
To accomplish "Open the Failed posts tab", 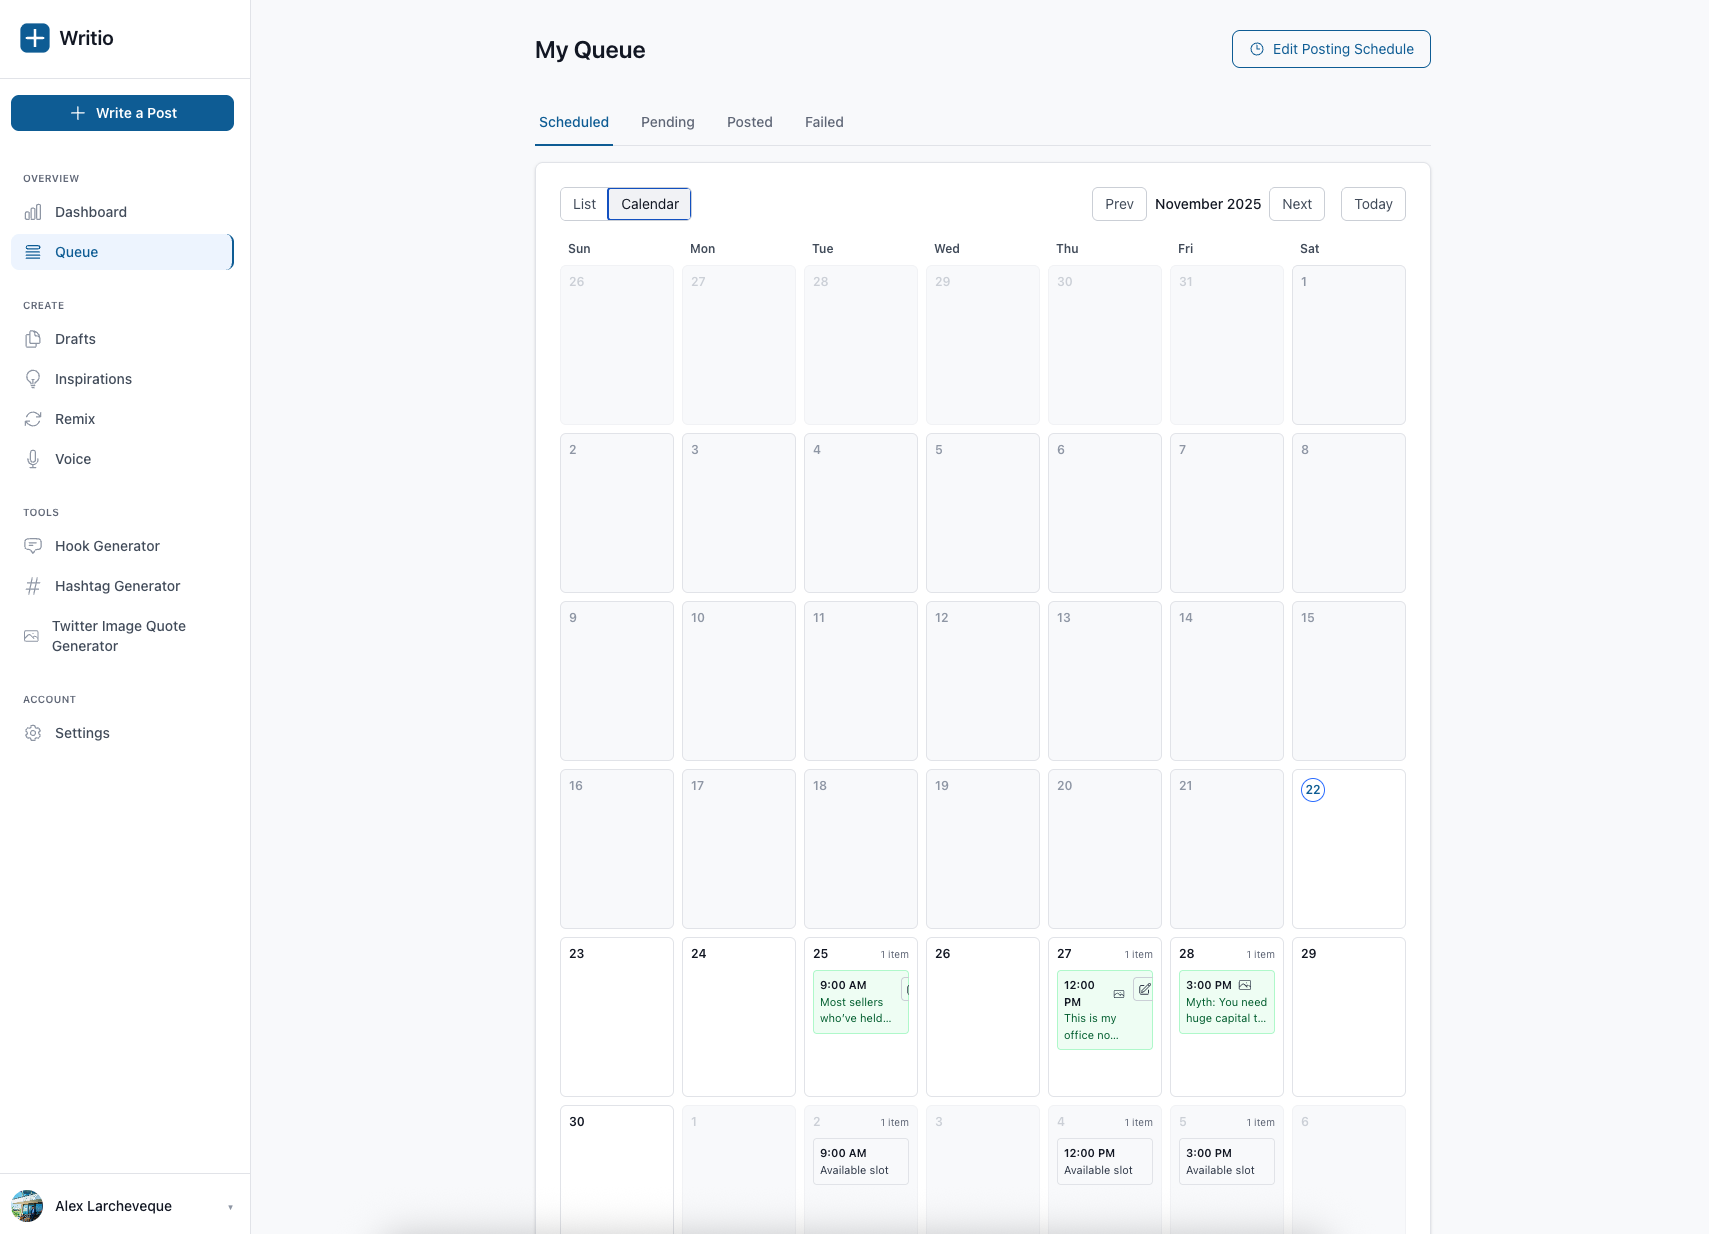I will tap(823, 122).
